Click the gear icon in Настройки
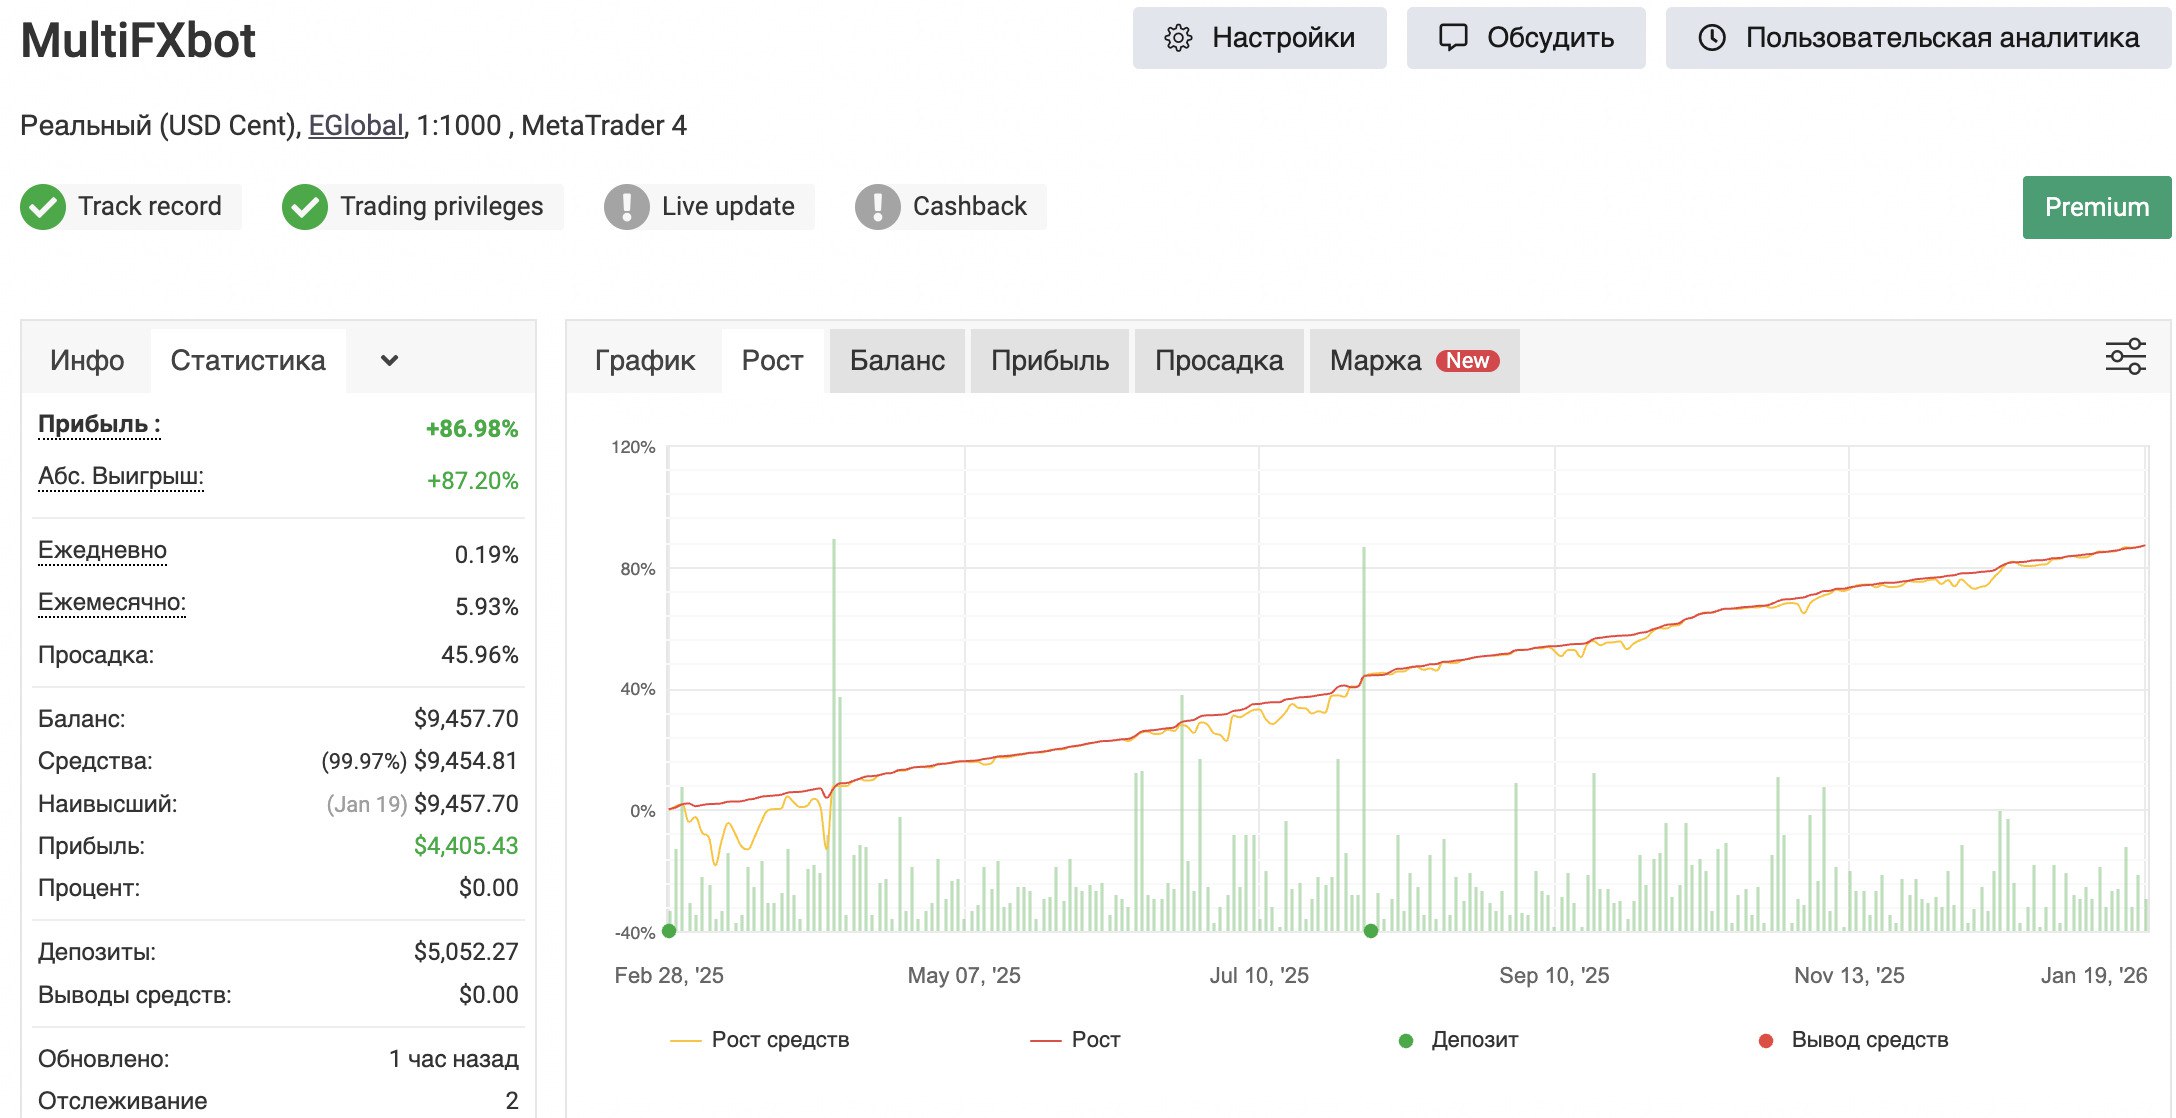Viewport: 2176px width, 1118px height. pyautogui.click(x=1178, y=38)
